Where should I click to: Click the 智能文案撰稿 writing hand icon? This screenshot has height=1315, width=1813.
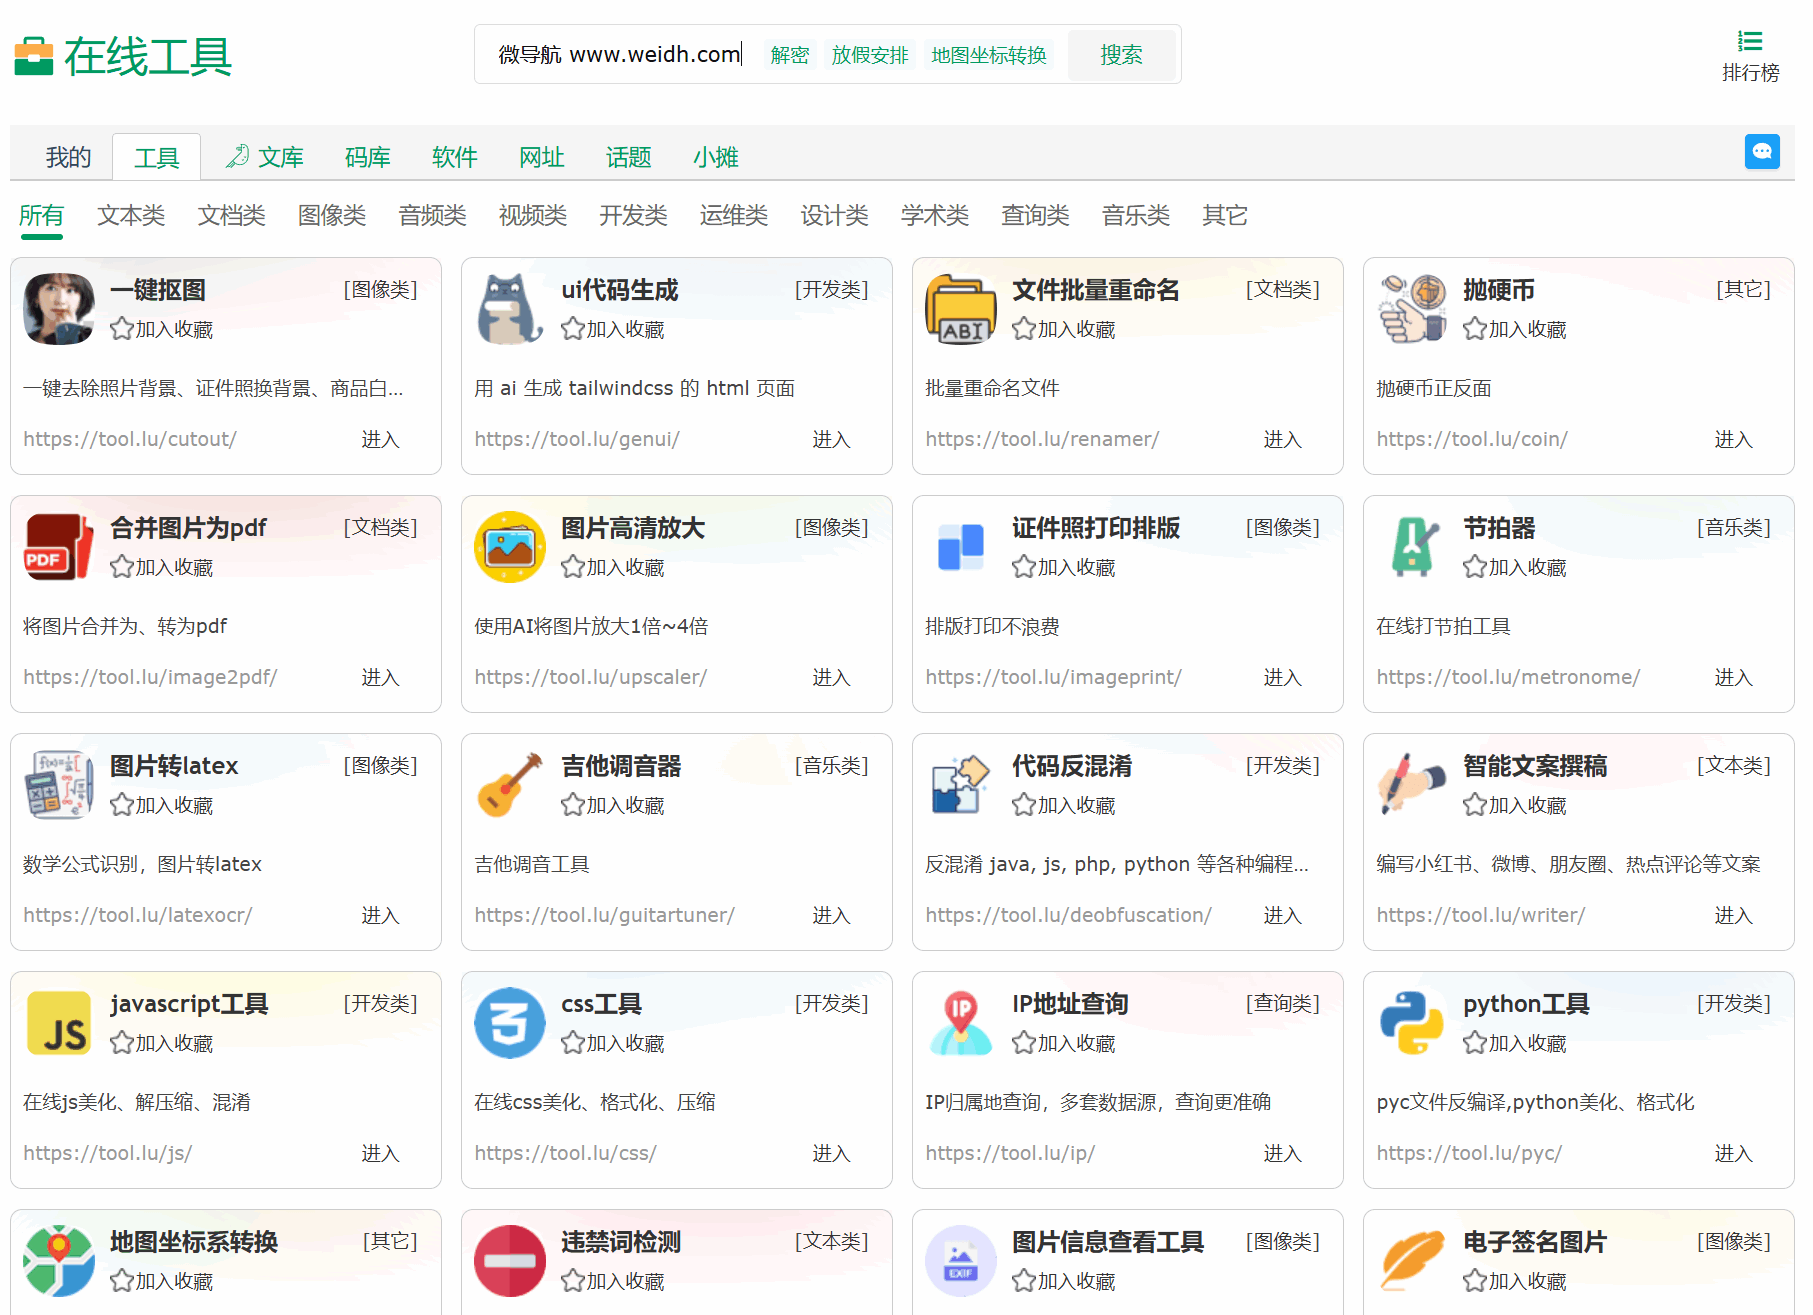click(x=1412, y=785)
